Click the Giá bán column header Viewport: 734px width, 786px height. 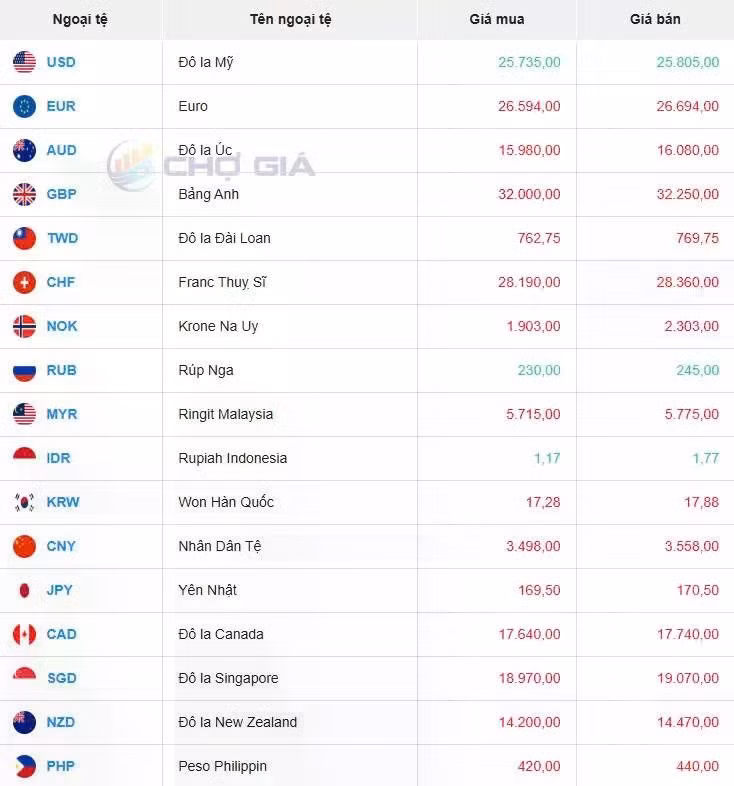coord(655,19)
